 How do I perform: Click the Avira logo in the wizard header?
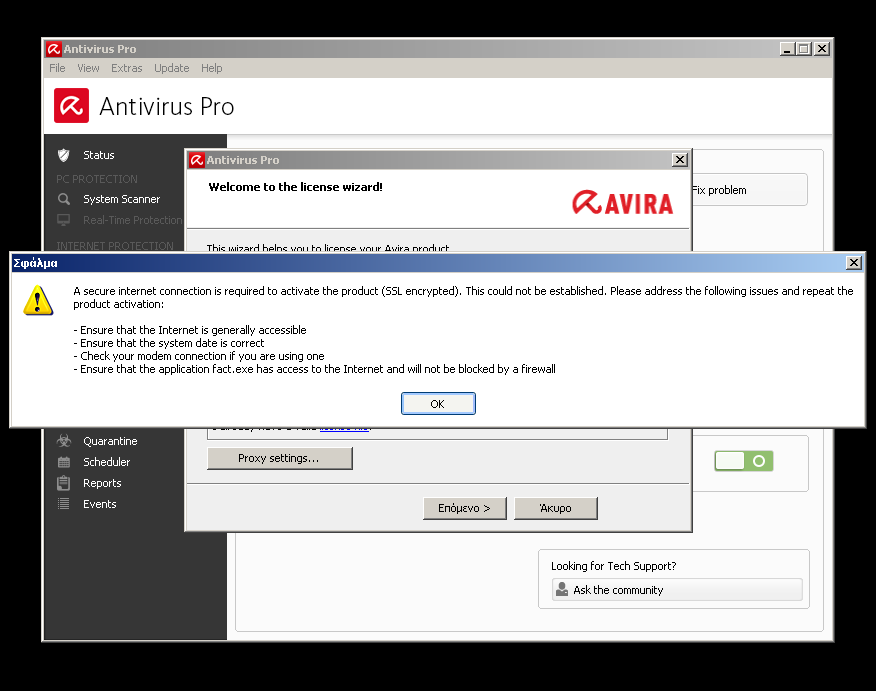click(622, 203)
